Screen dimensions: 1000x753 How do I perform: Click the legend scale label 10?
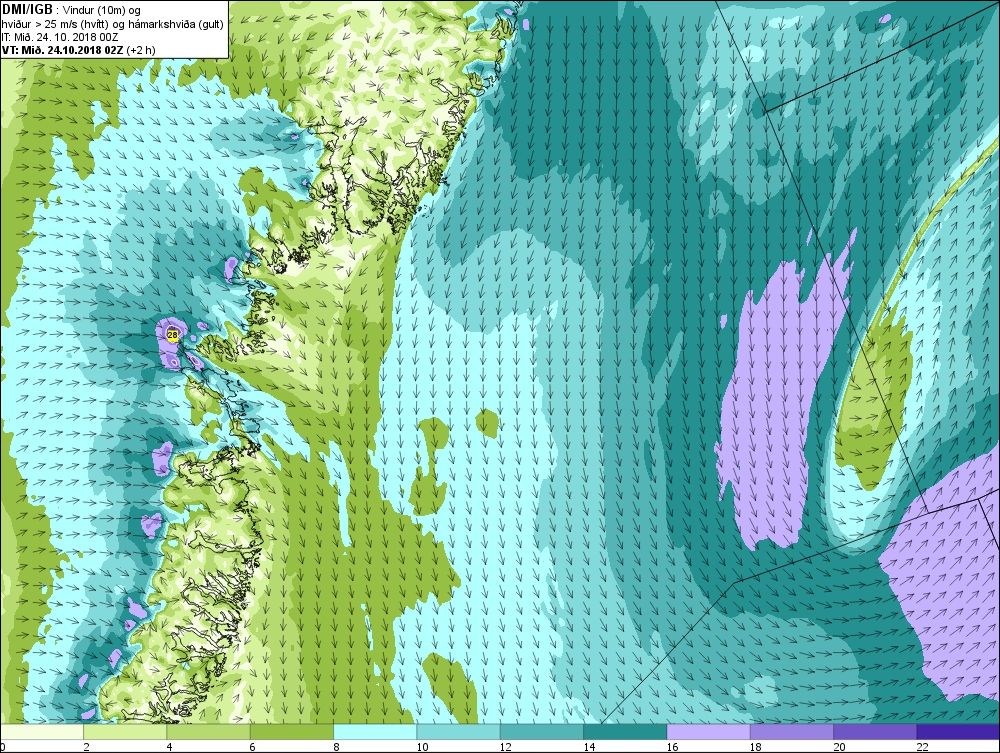click(x=422, y=747)
